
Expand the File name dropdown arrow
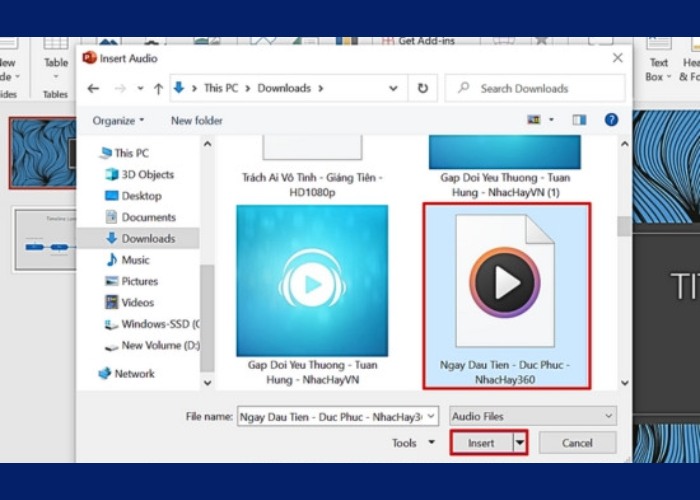coord(431,417)
